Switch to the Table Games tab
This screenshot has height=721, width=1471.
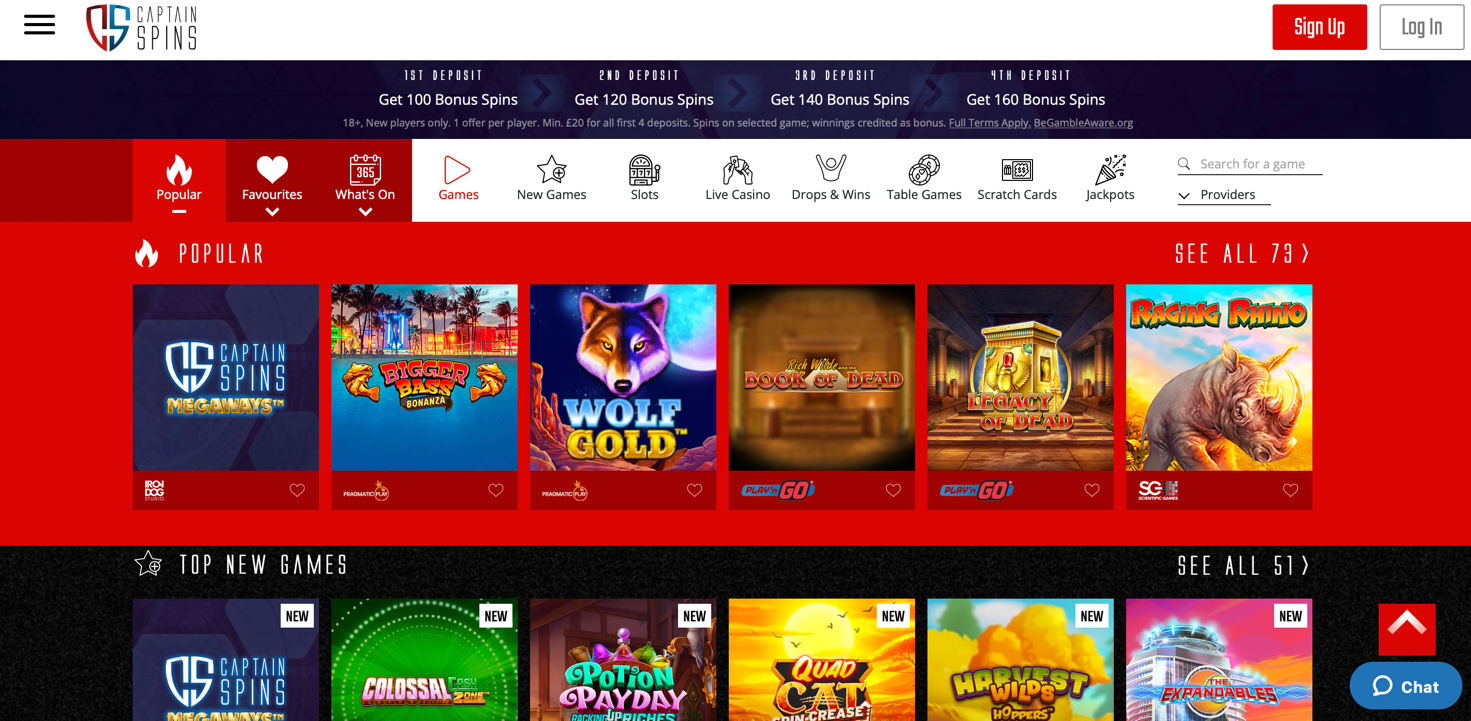click(x=924, y=179)
